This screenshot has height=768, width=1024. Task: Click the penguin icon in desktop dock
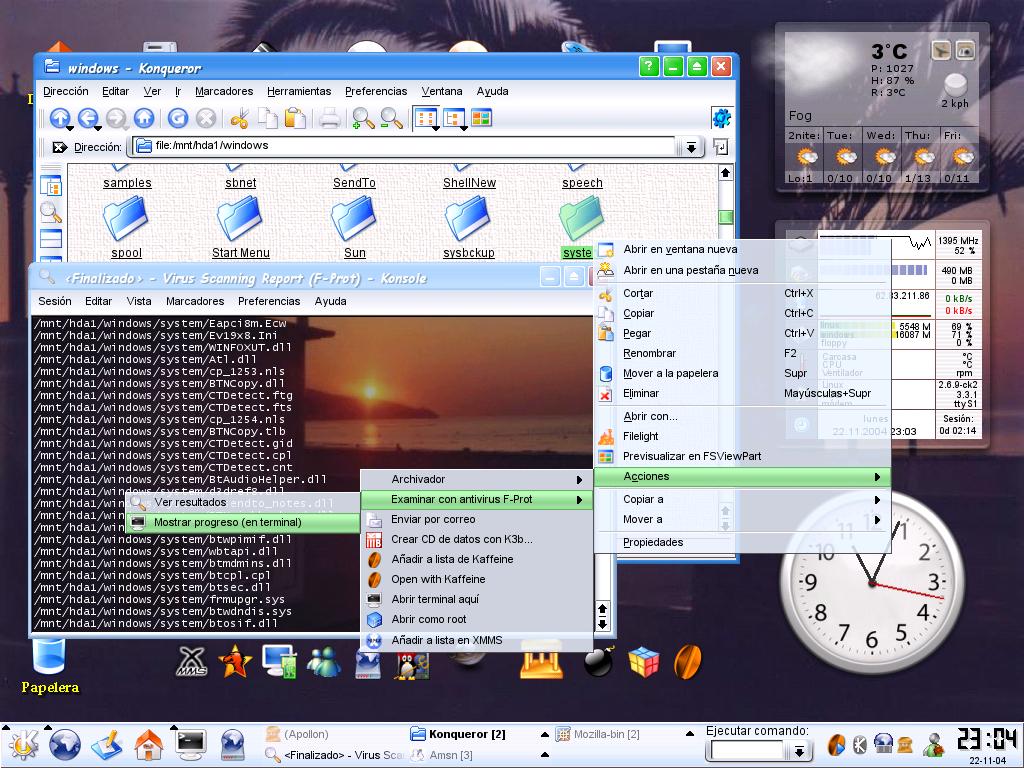tap(413, 664)
